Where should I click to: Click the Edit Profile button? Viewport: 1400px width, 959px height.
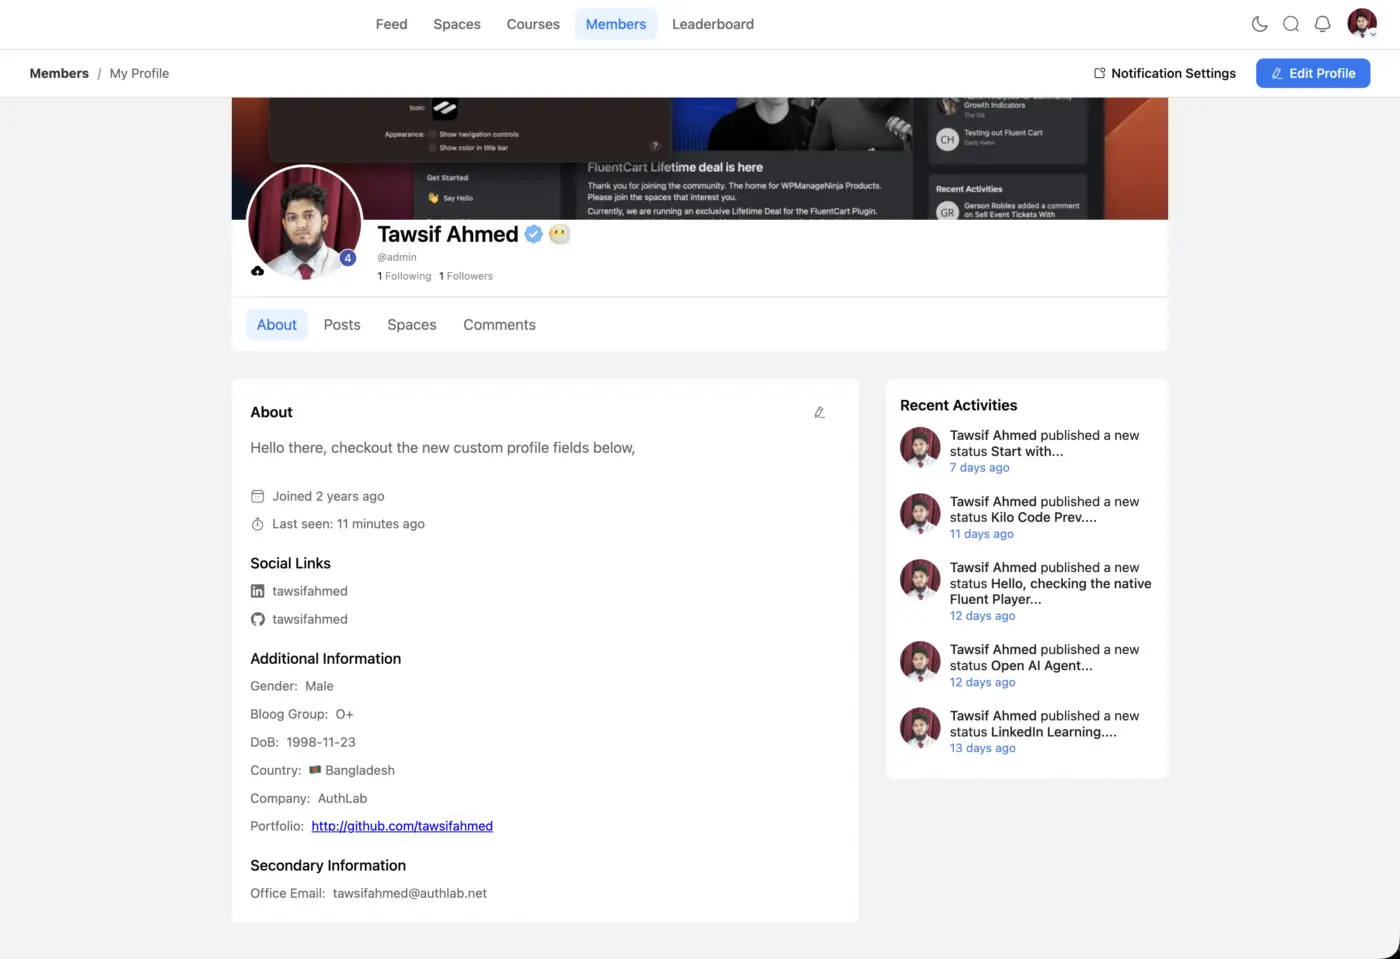click(1313, 73)
